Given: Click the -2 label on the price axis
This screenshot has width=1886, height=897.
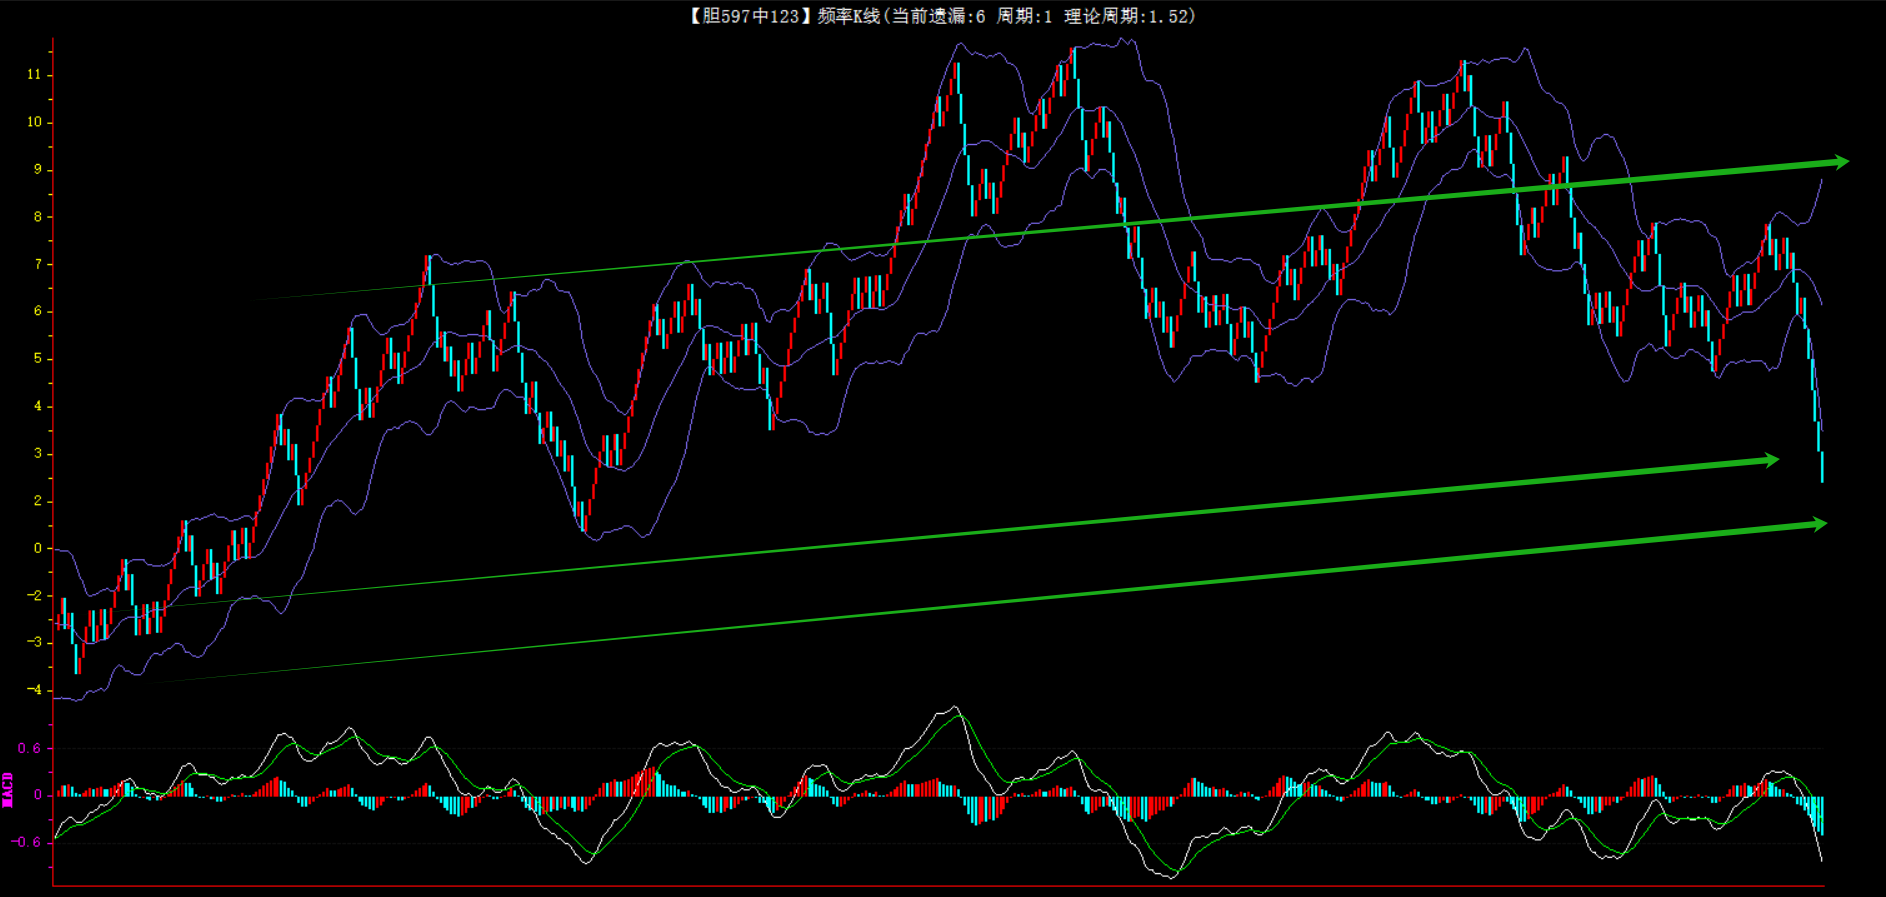Looking at the screenshot, I should (34, 595).
